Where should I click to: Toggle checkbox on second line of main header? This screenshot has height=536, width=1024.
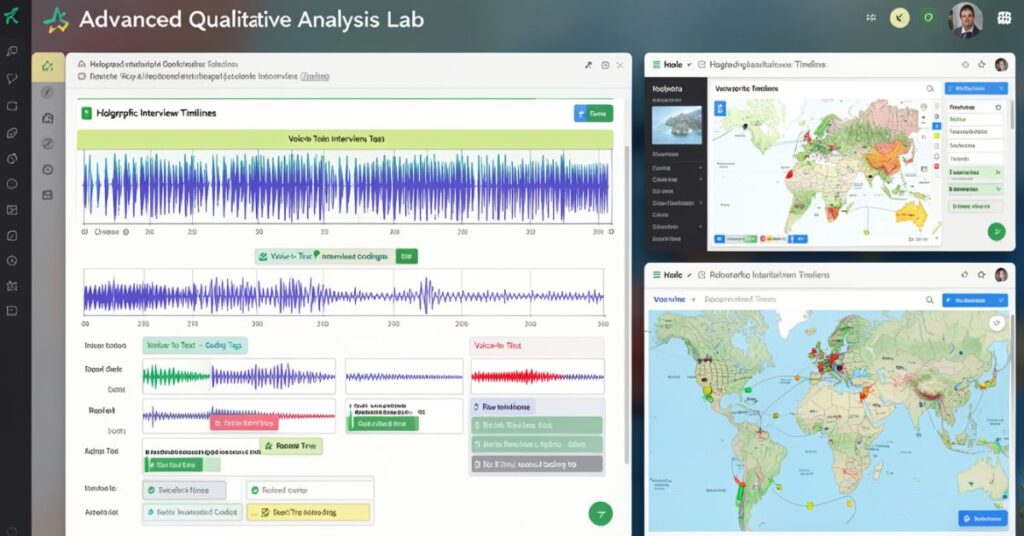pyautogui.click(x=82, y=76)
